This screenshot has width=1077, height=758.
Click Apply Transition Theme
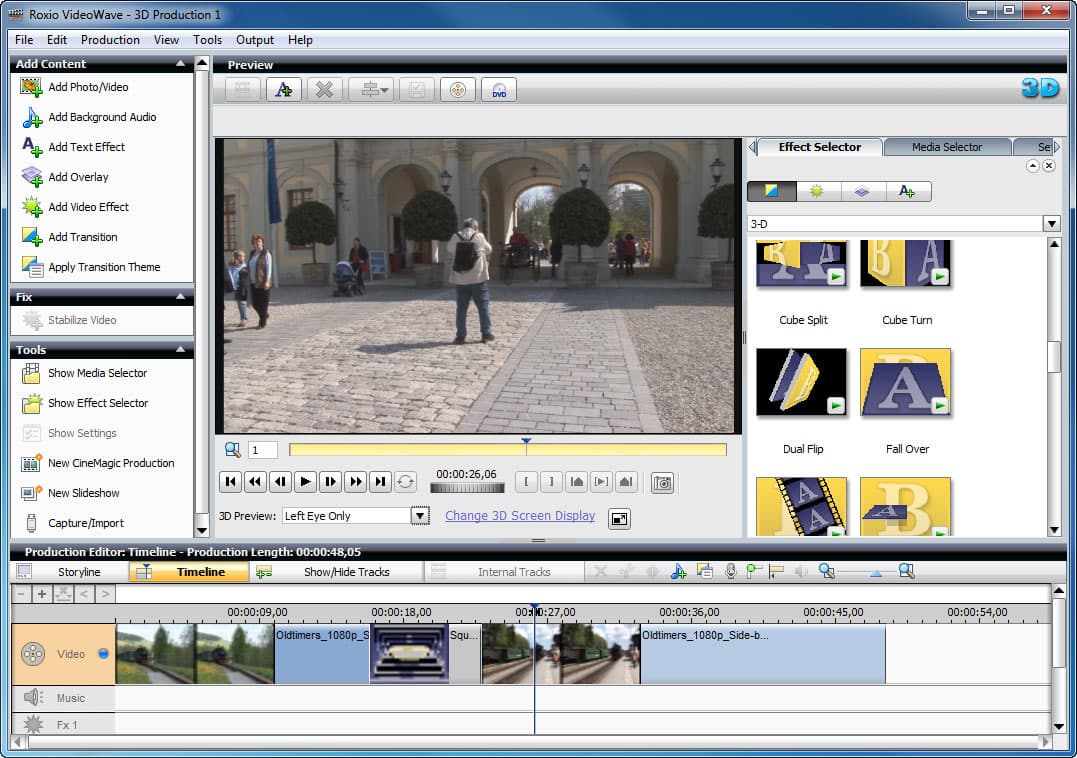pos(104,267)
